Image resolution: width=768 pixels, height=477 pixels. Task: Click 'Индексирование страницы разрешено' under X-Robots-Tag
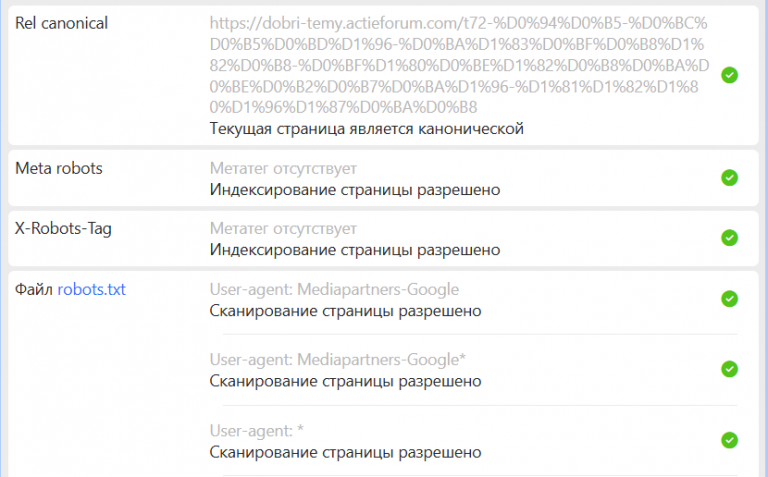pyautogui.click(x=355, y=250)
